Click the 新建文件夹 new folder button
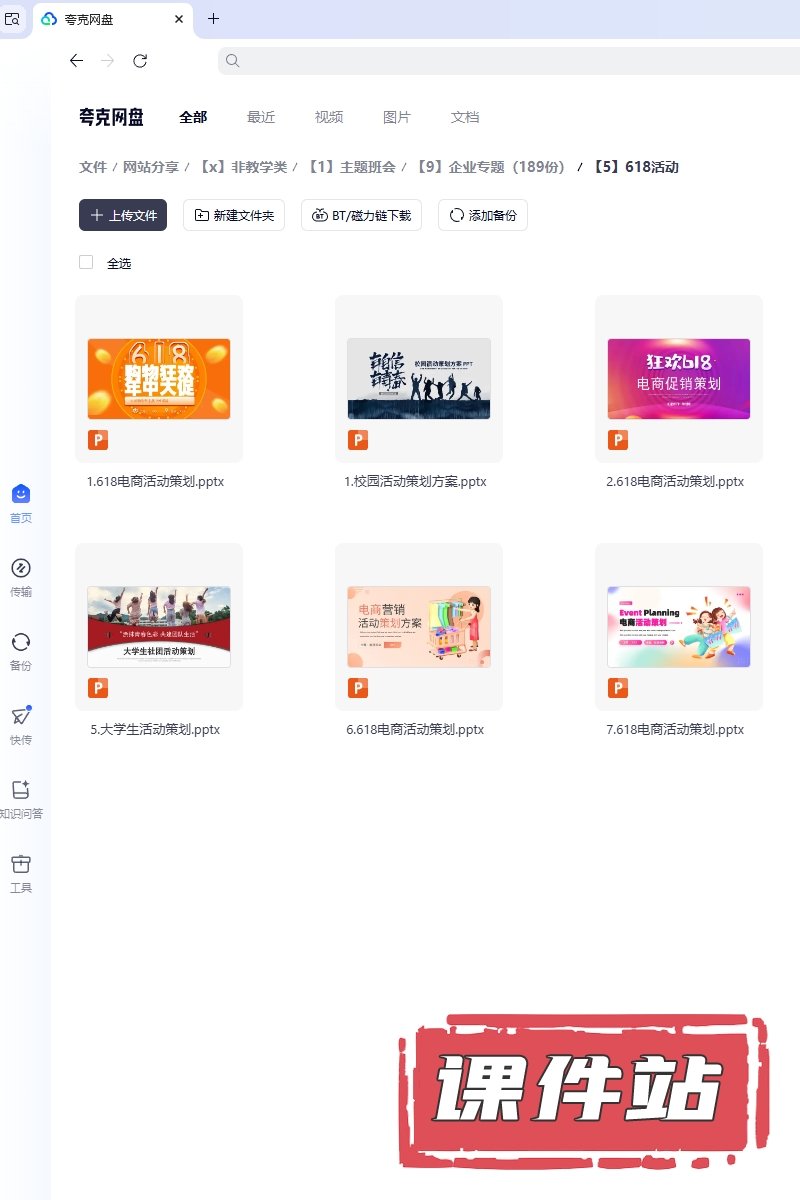The image size is (800, 1200). pos(234,215)
